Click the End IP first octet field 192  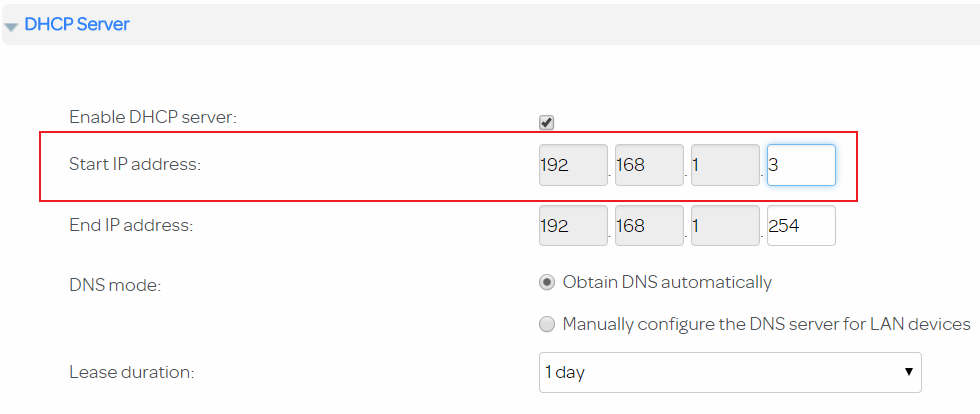point(573,226)
